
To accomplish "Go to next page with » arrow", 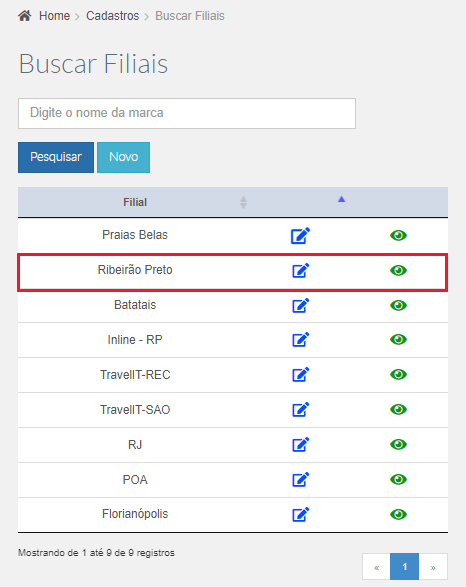I will (x=433, y=567).
